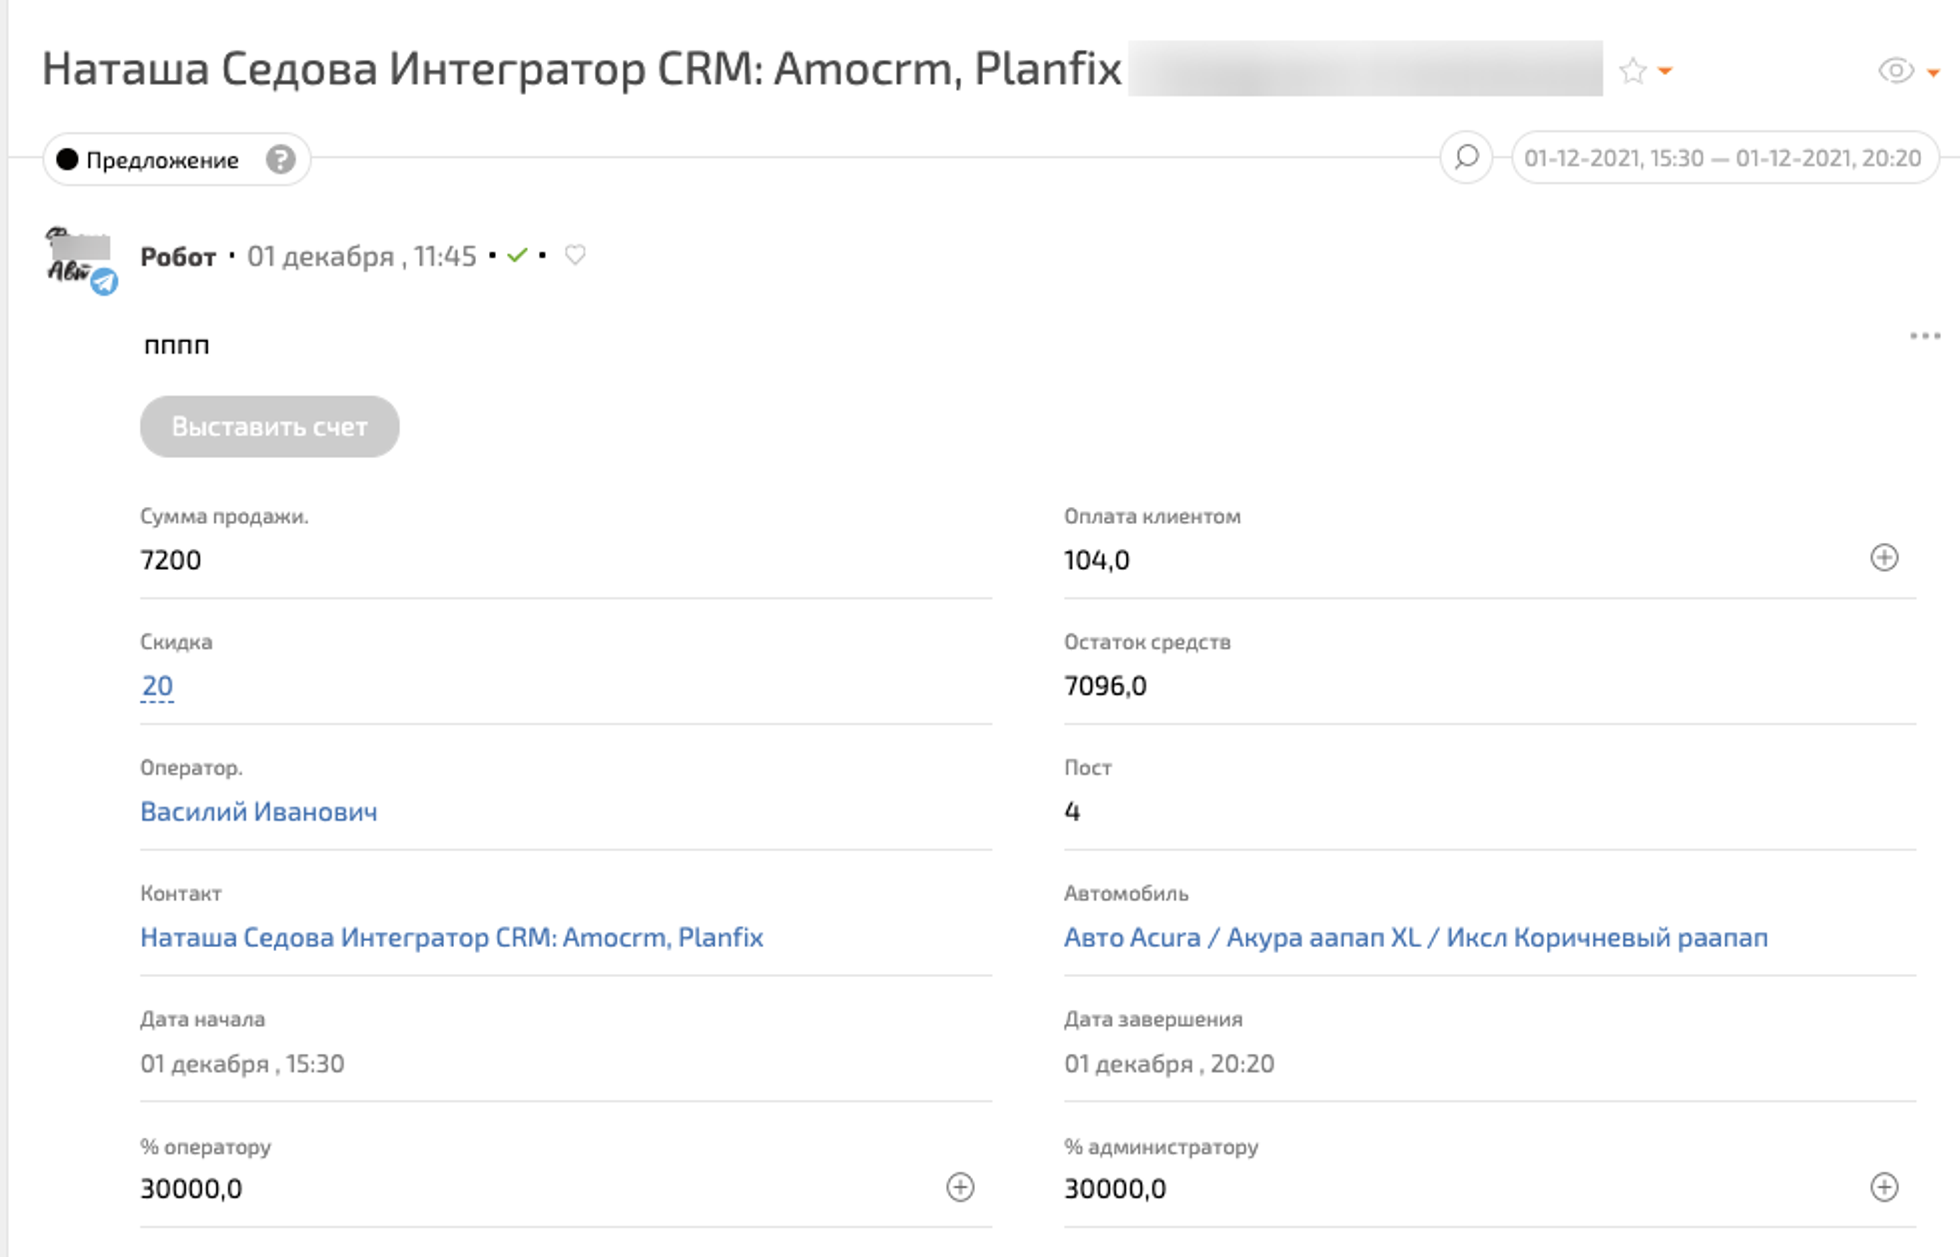1960x1257 pixels.
Task: Click plus icon in % администратору field
Action: (x=1884, y=1187)
